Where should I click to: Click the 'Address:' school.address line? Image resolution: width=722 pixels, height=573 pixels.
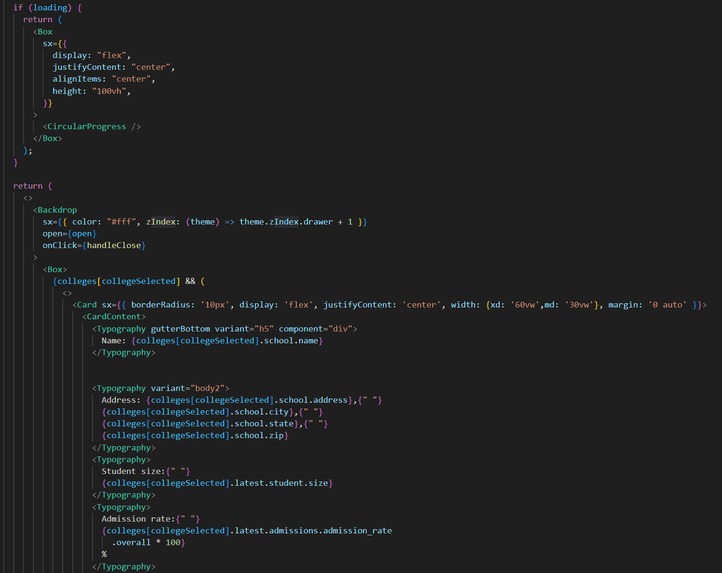tap(242, 400)
